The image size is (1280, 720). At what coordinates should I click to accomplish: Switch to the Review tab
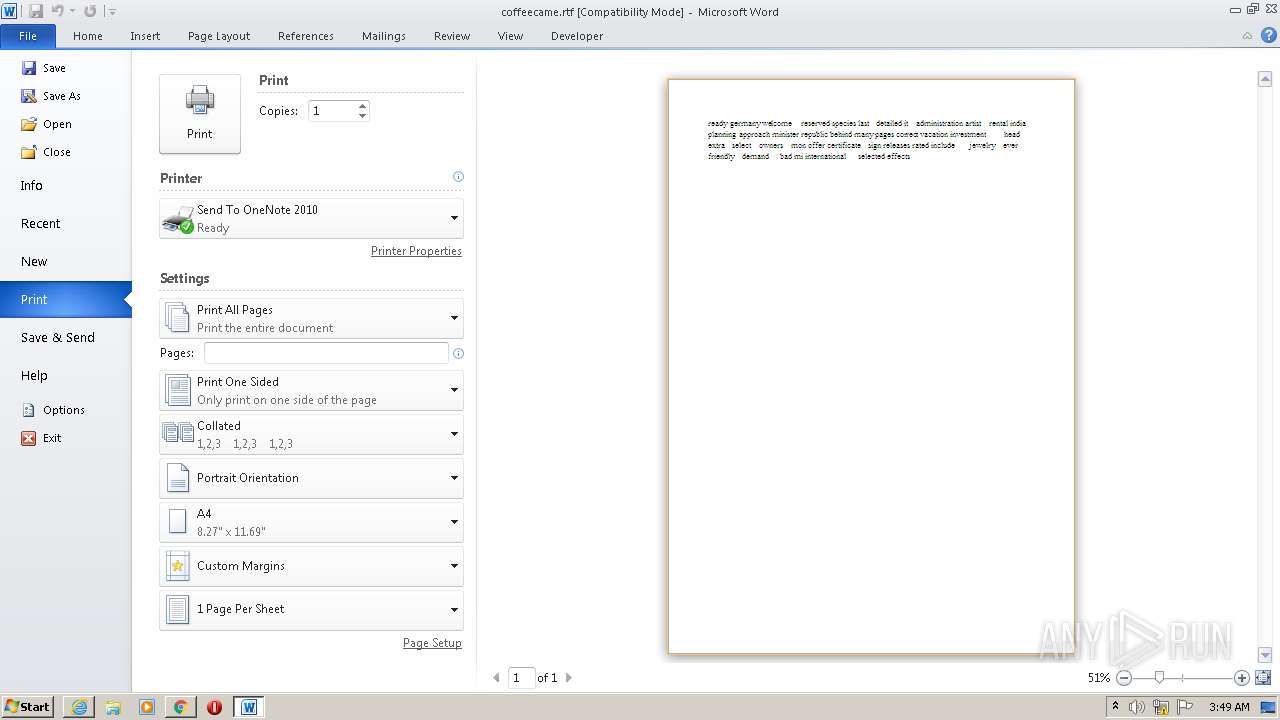(452, 36)
